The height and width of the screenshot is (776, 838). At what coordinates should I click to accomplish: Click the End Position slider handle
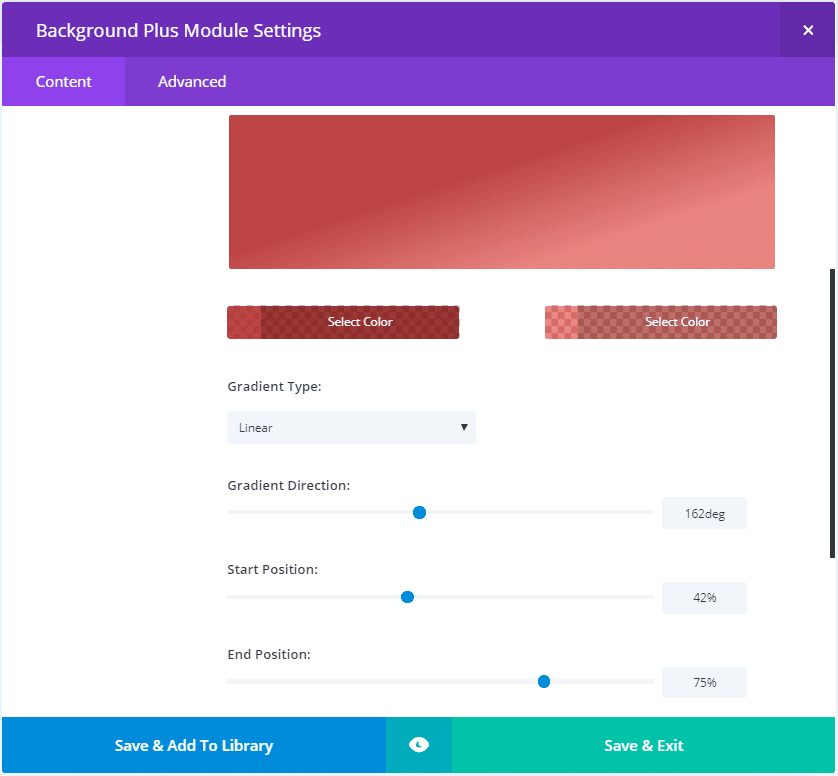[544, 682]
